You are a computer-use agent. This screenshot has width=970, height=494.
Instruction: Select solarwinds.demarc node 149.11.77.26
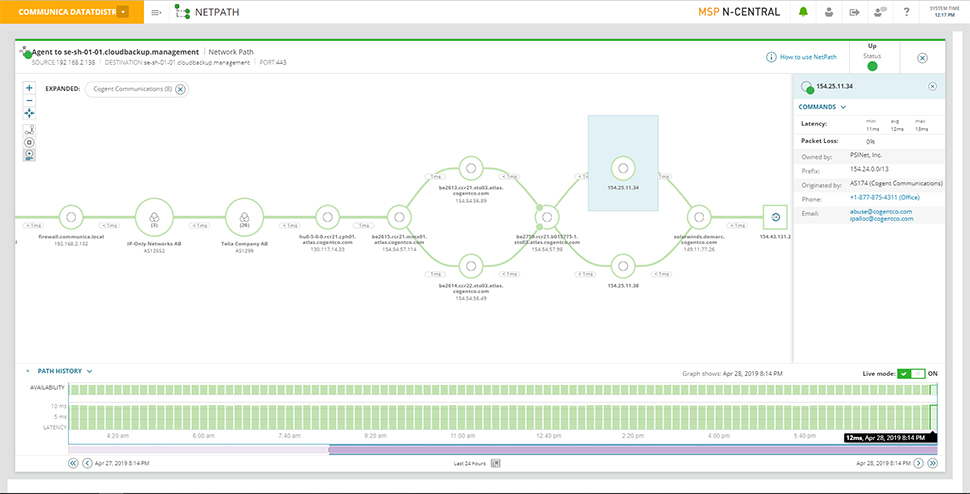click(x=698, y=217)
